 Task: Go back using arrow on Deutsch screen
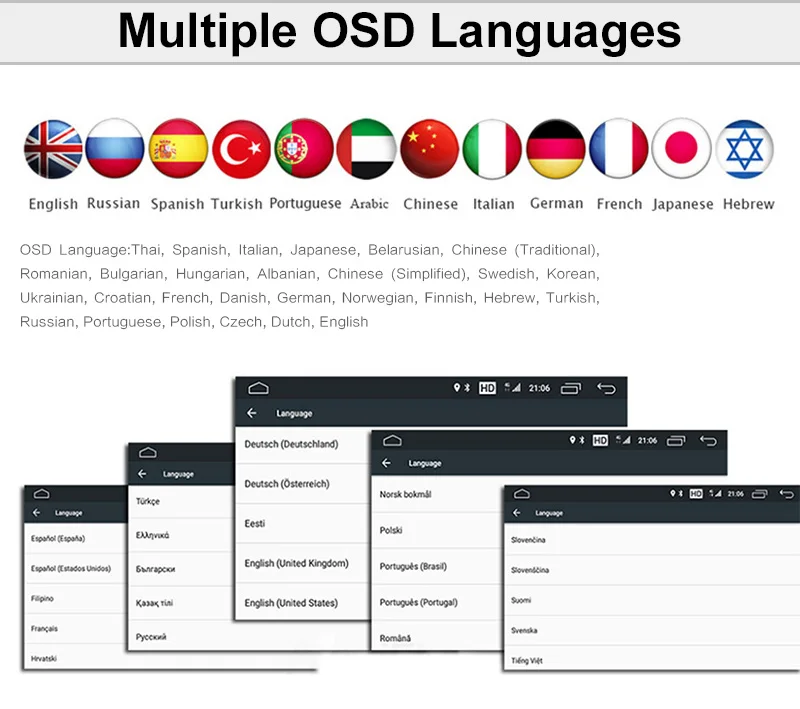pos(252,413)
